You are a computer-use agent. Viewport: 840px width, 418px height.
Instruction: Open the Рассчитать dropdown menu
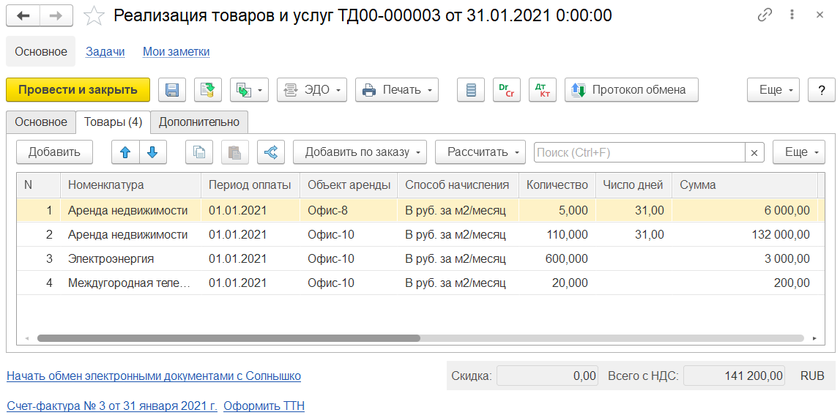tap(480, 152)
